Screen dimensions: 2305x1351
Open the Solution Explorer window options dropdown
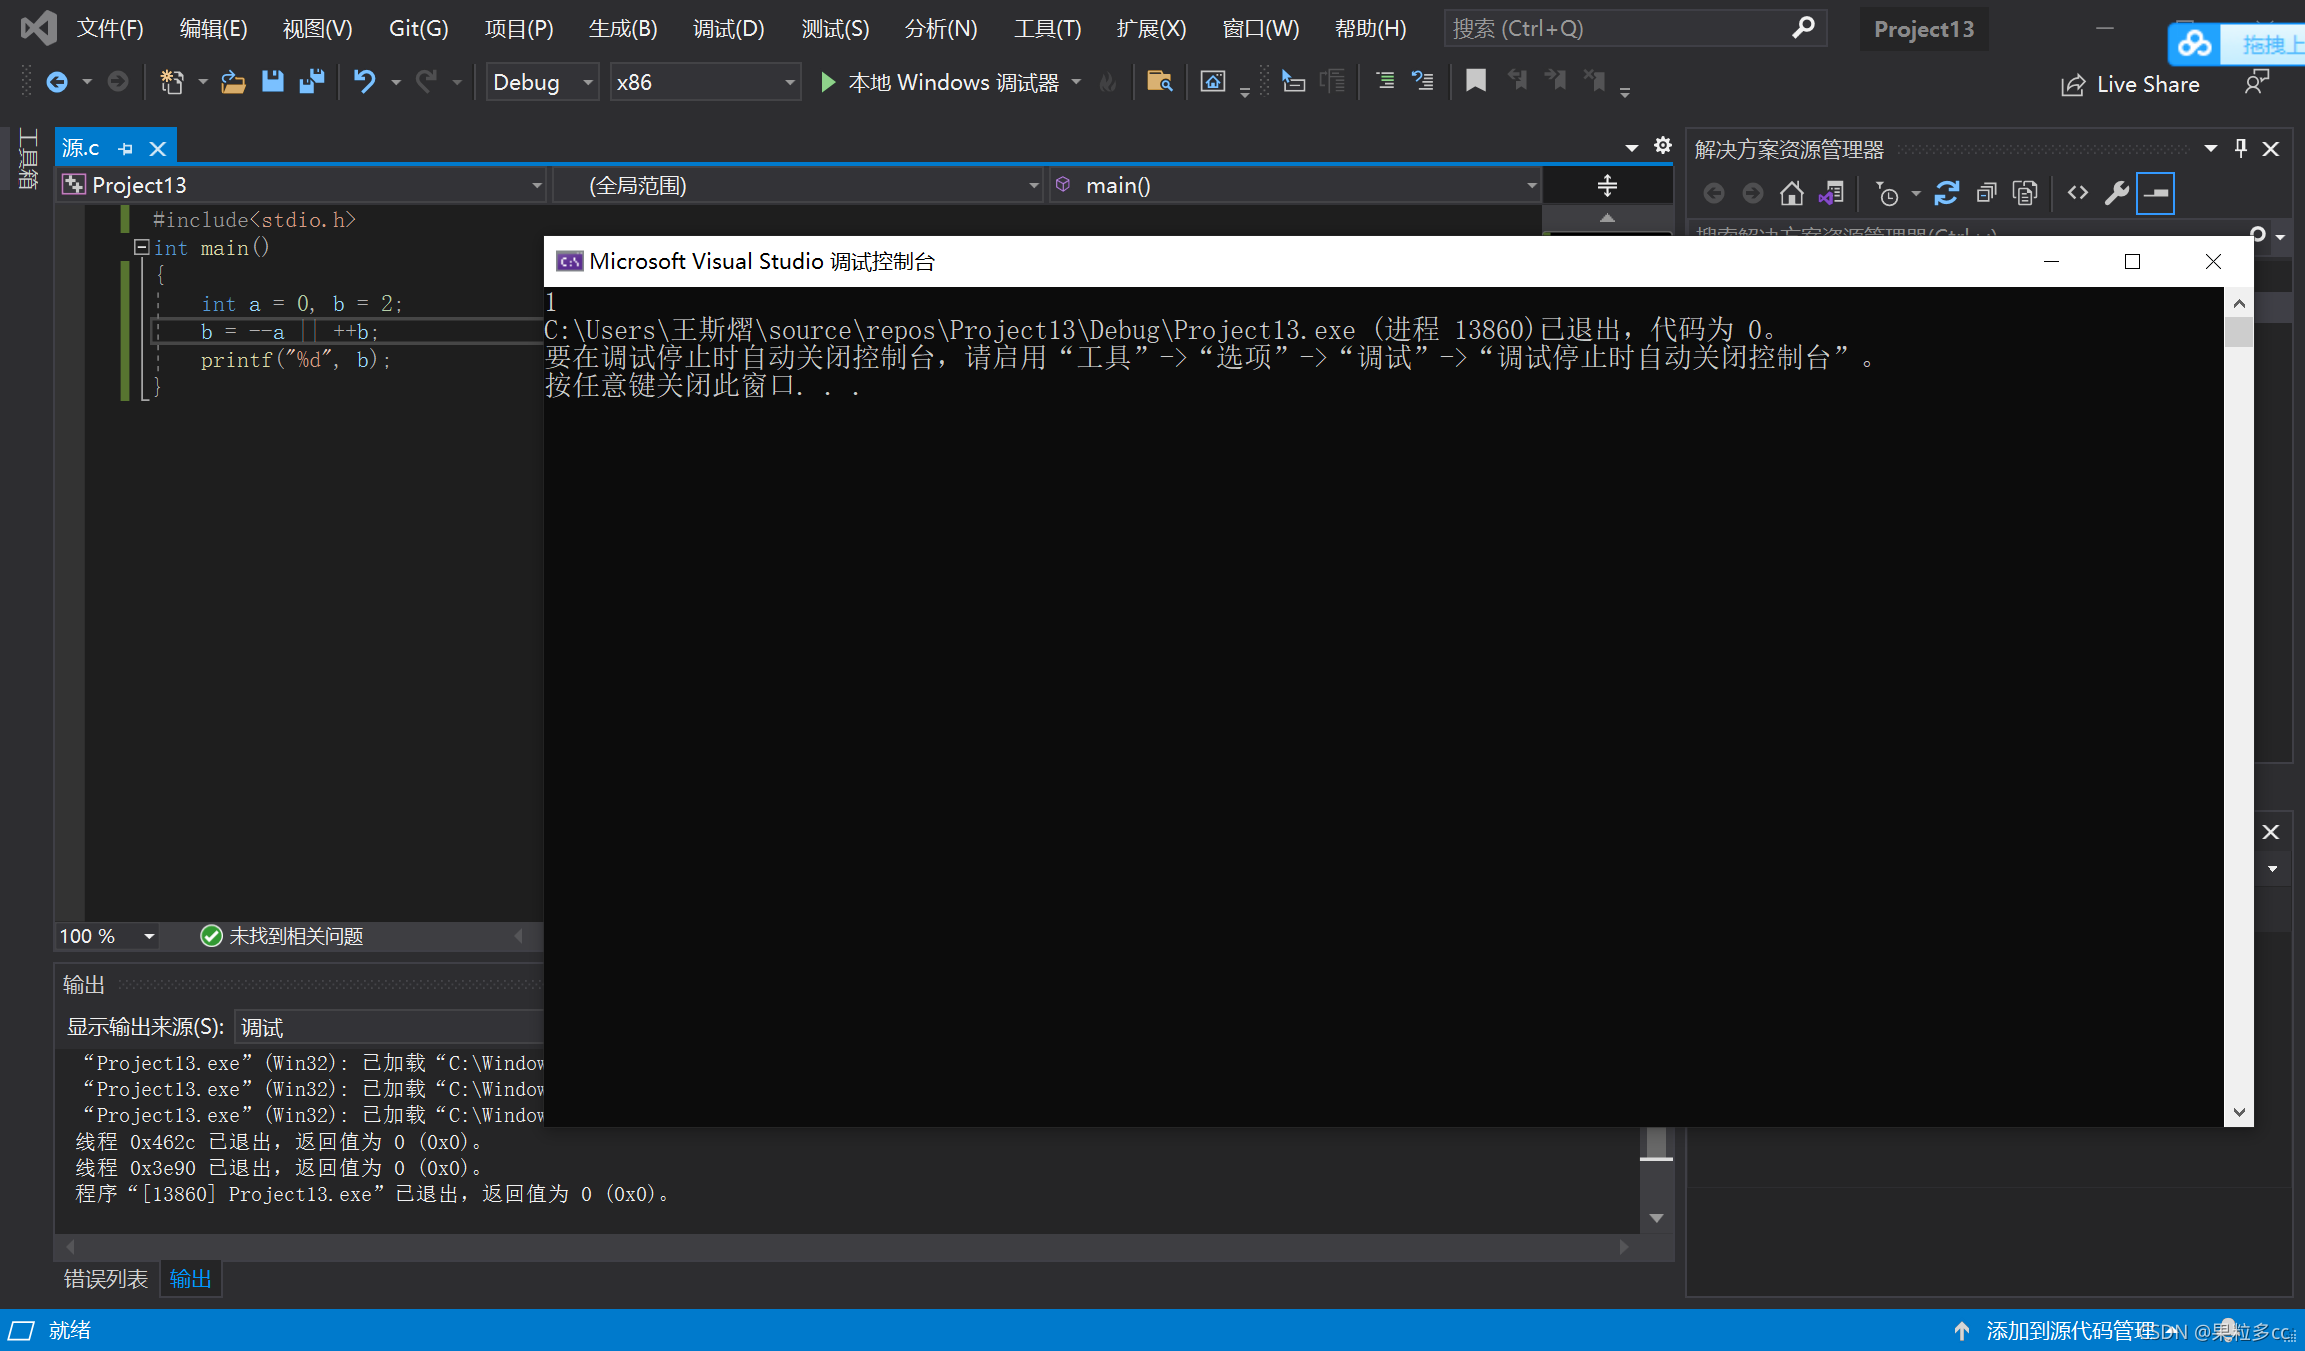click(2211, 149)
